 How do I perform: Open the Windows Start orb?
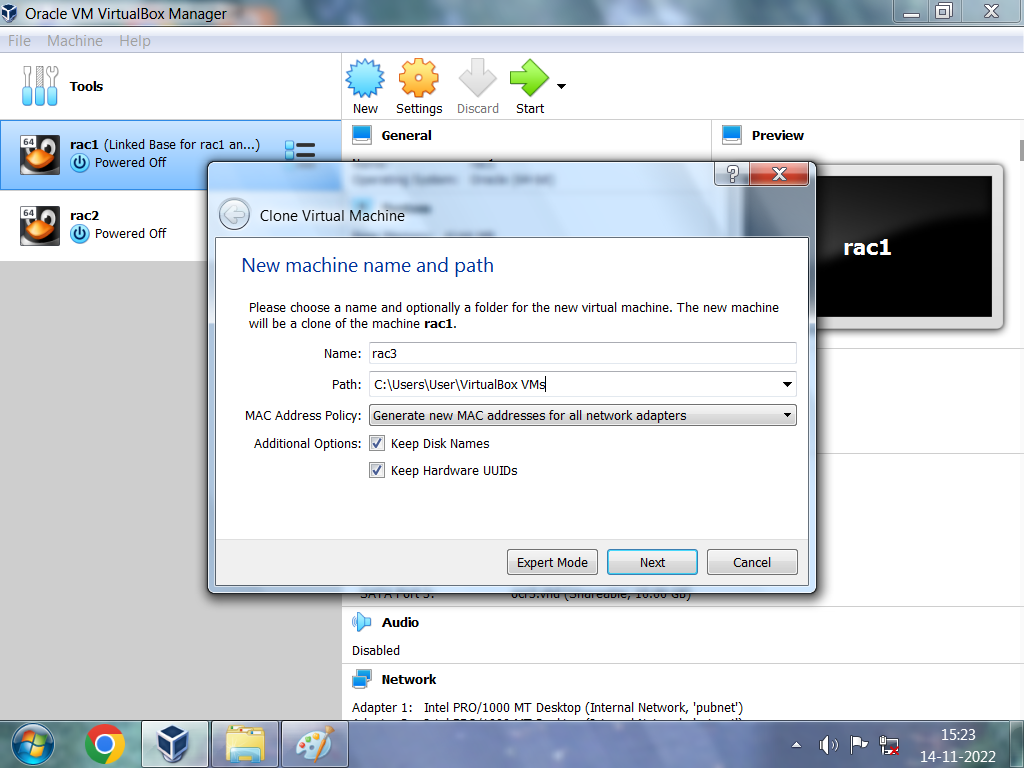pyautogui.click(x=33, y=744)
